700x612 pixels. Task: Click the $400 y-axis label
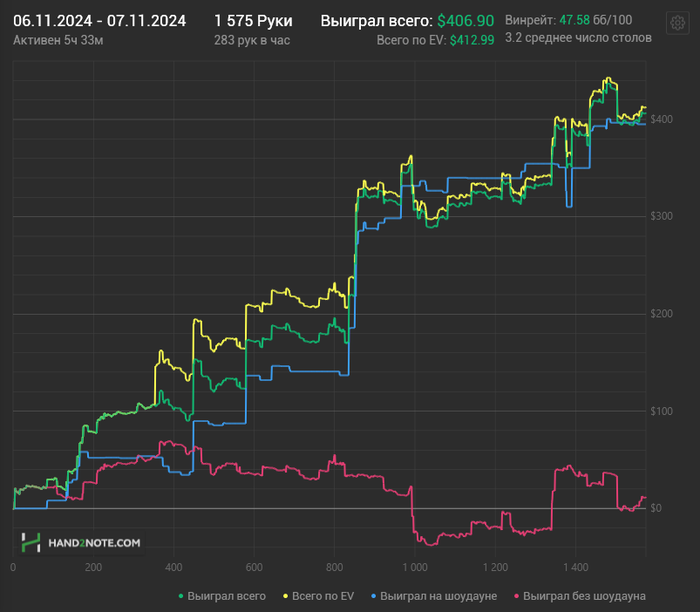point(661,119)
